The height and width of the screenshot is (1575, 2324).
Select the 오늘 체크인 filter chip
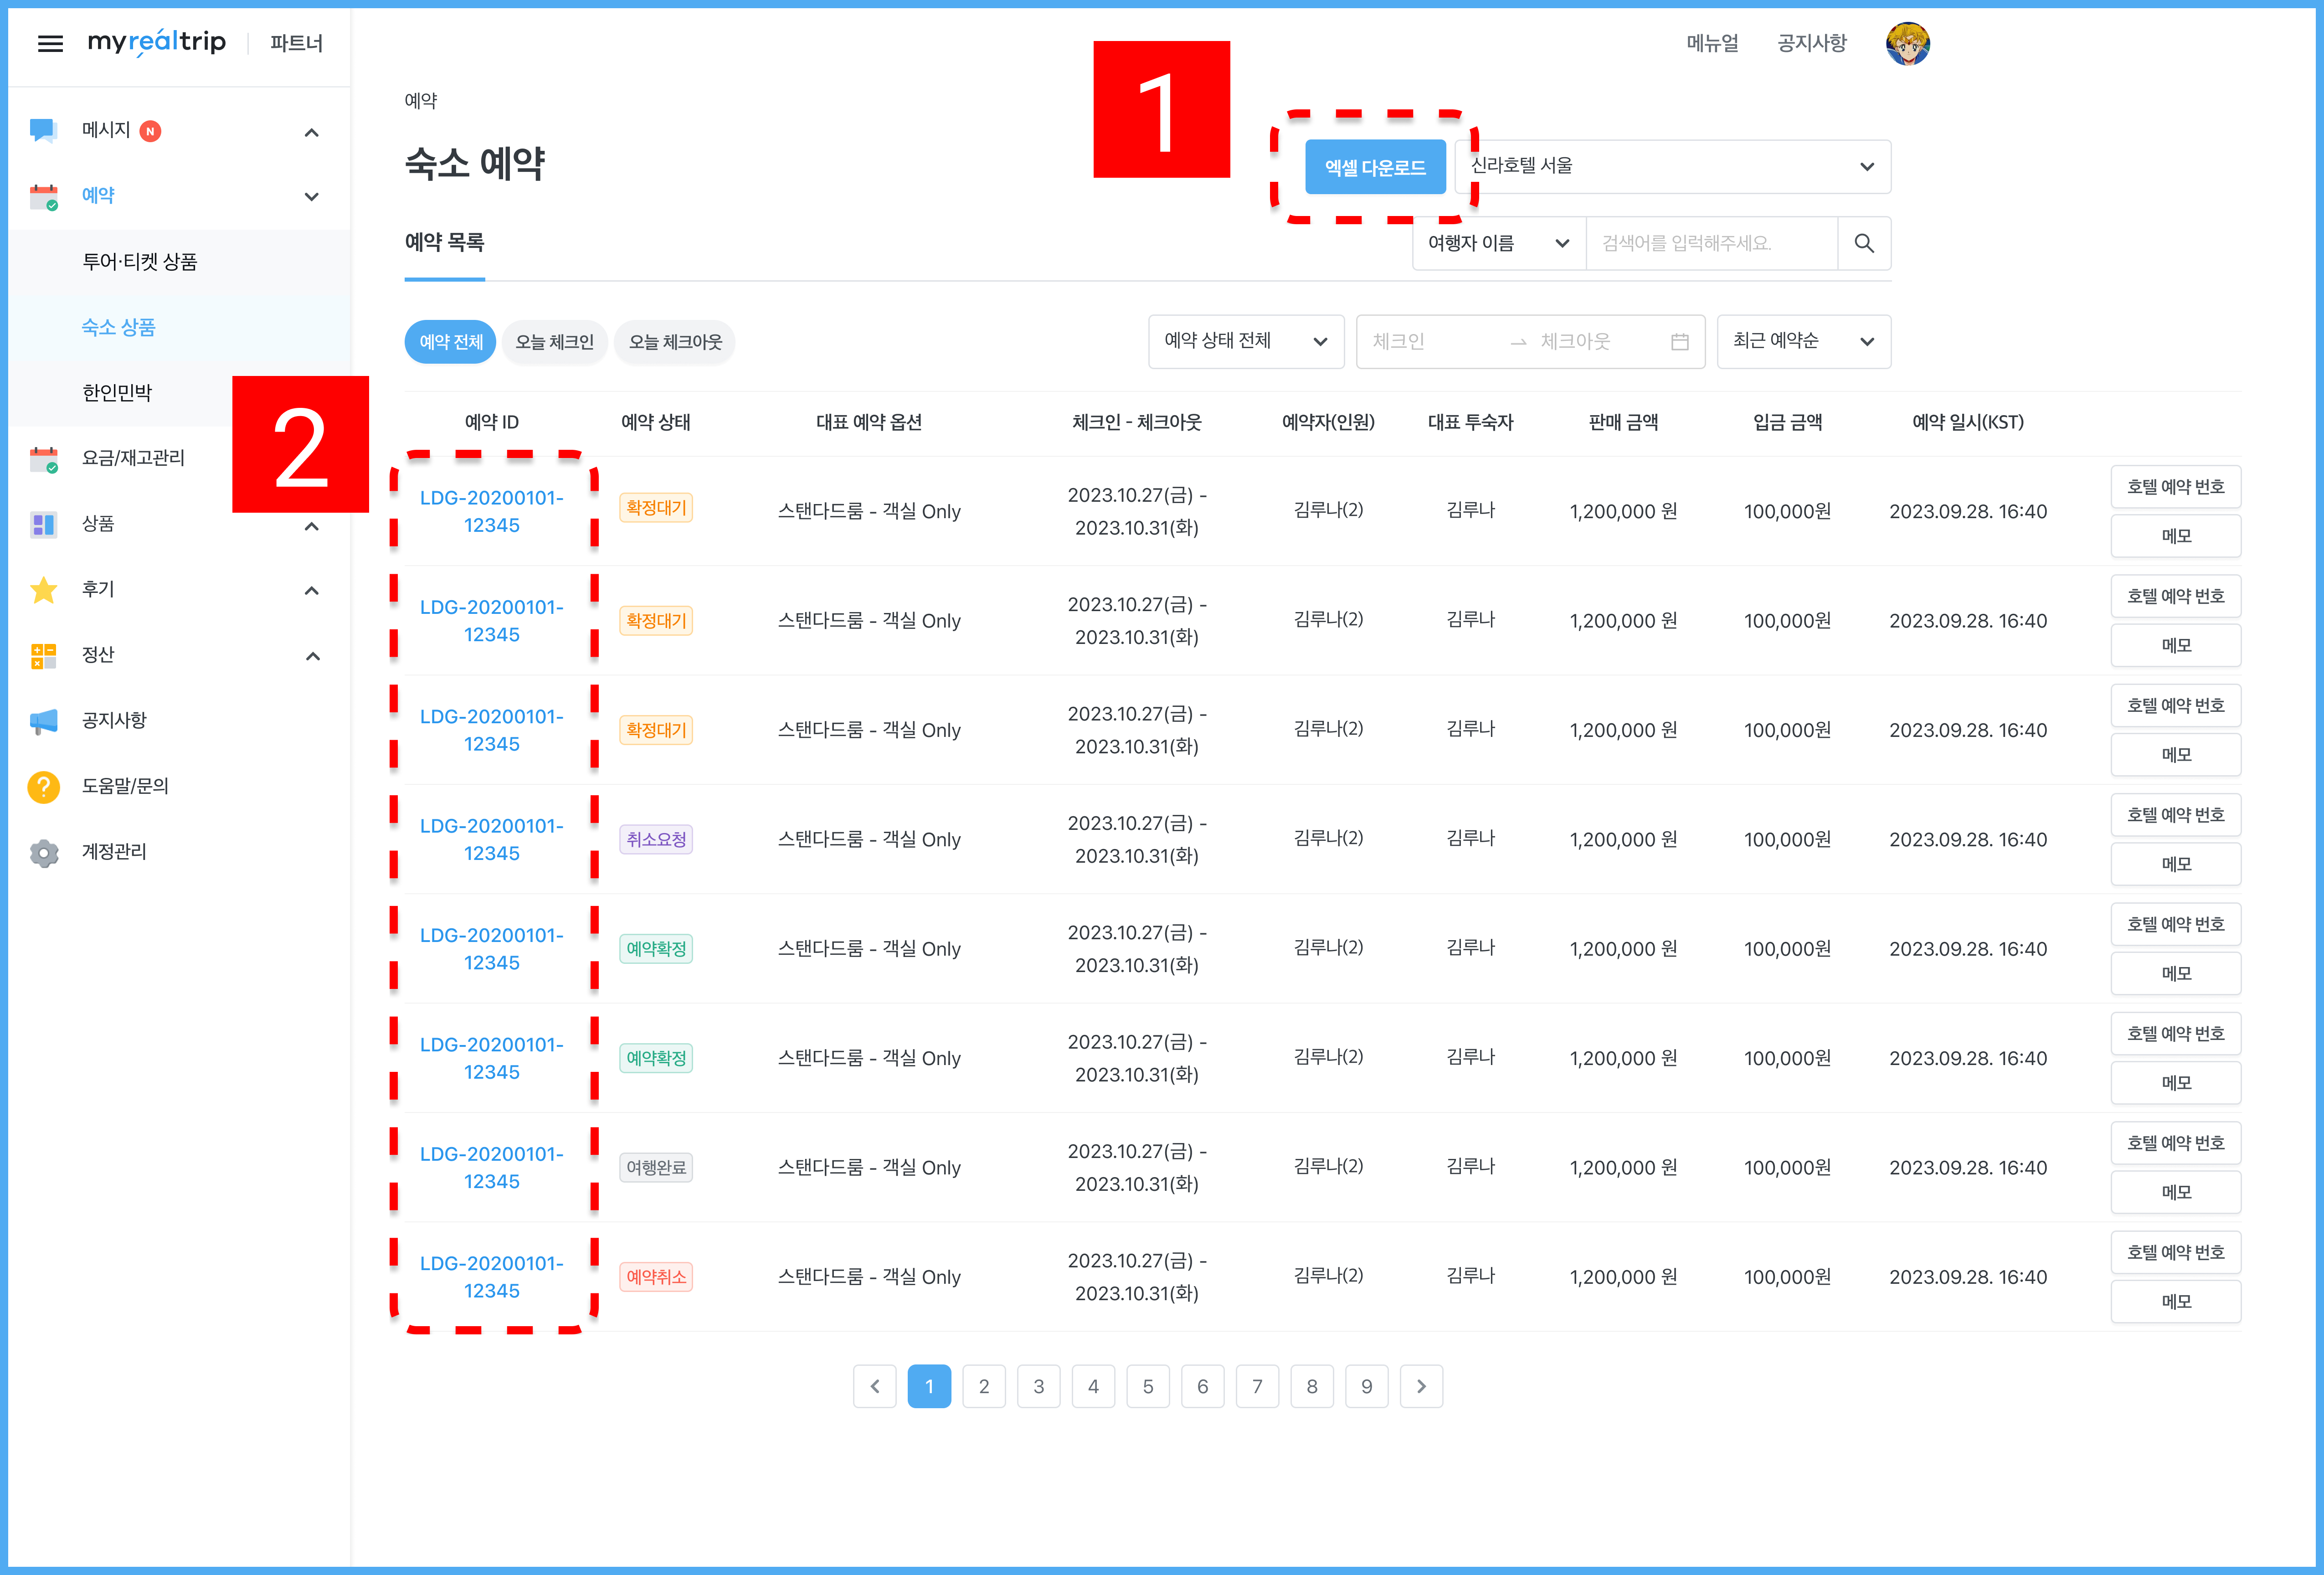click(x=554, y=342)
